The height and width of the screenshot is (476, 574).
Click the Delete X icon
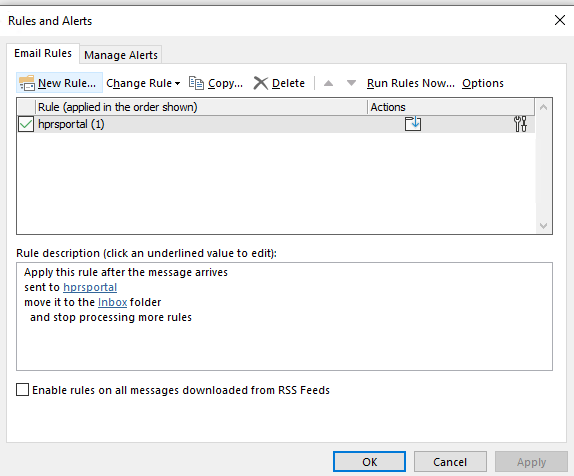tap(261, 83)
